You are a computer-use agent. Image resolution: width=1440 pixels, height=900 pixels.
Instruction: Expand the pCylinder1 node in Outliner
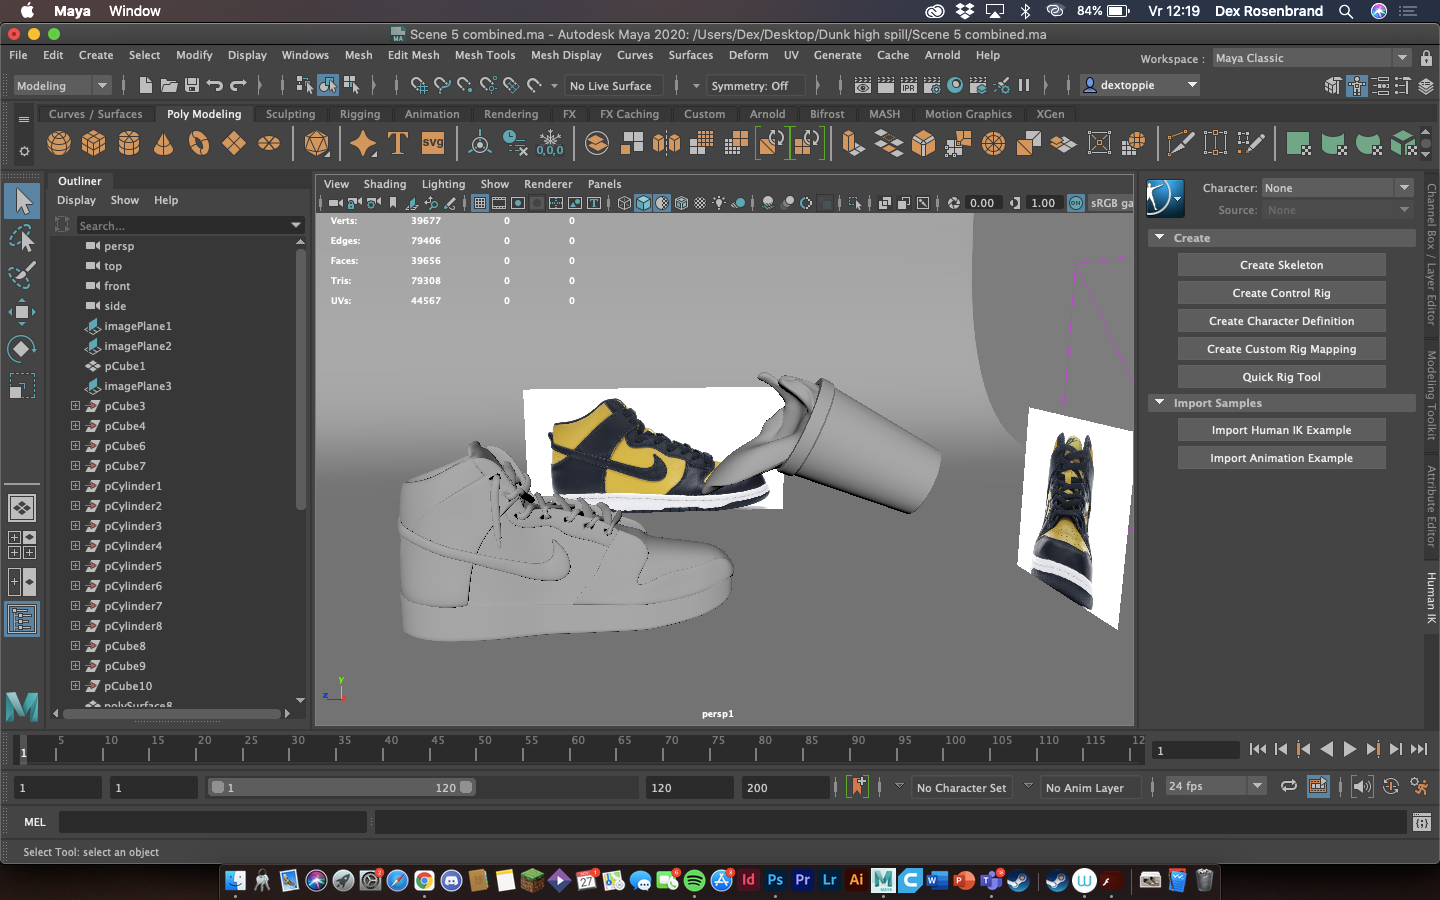[x=75, y=486]
